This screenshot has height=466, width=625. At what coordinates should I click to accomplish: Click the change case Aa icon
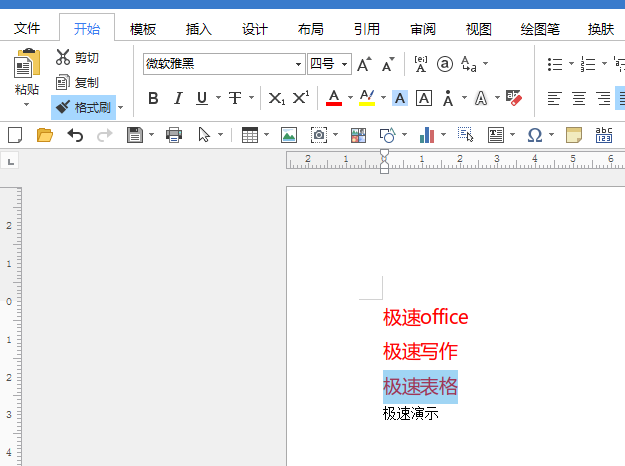469,64
